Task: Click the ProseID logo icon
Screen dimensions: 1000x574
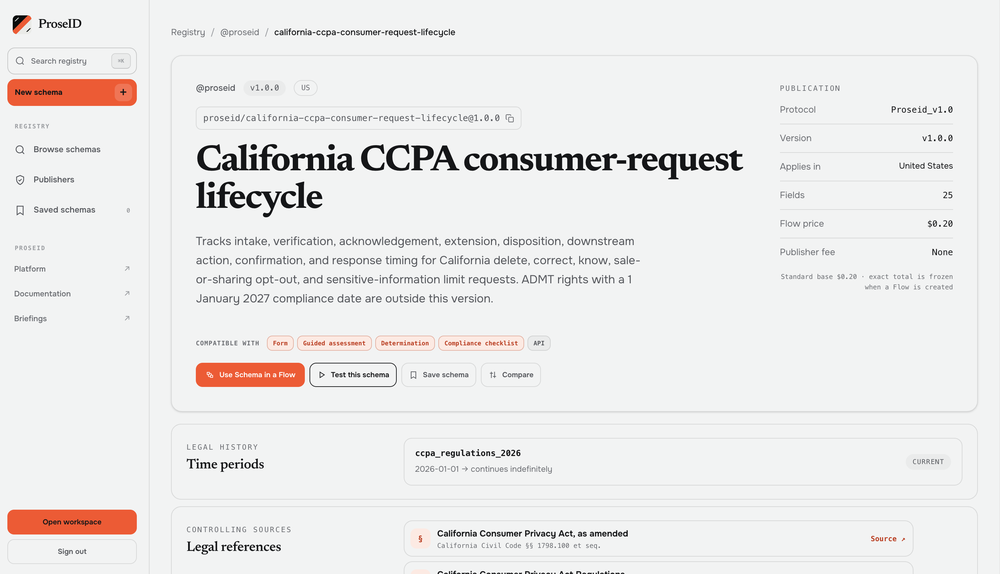Action: coord(22,24)
